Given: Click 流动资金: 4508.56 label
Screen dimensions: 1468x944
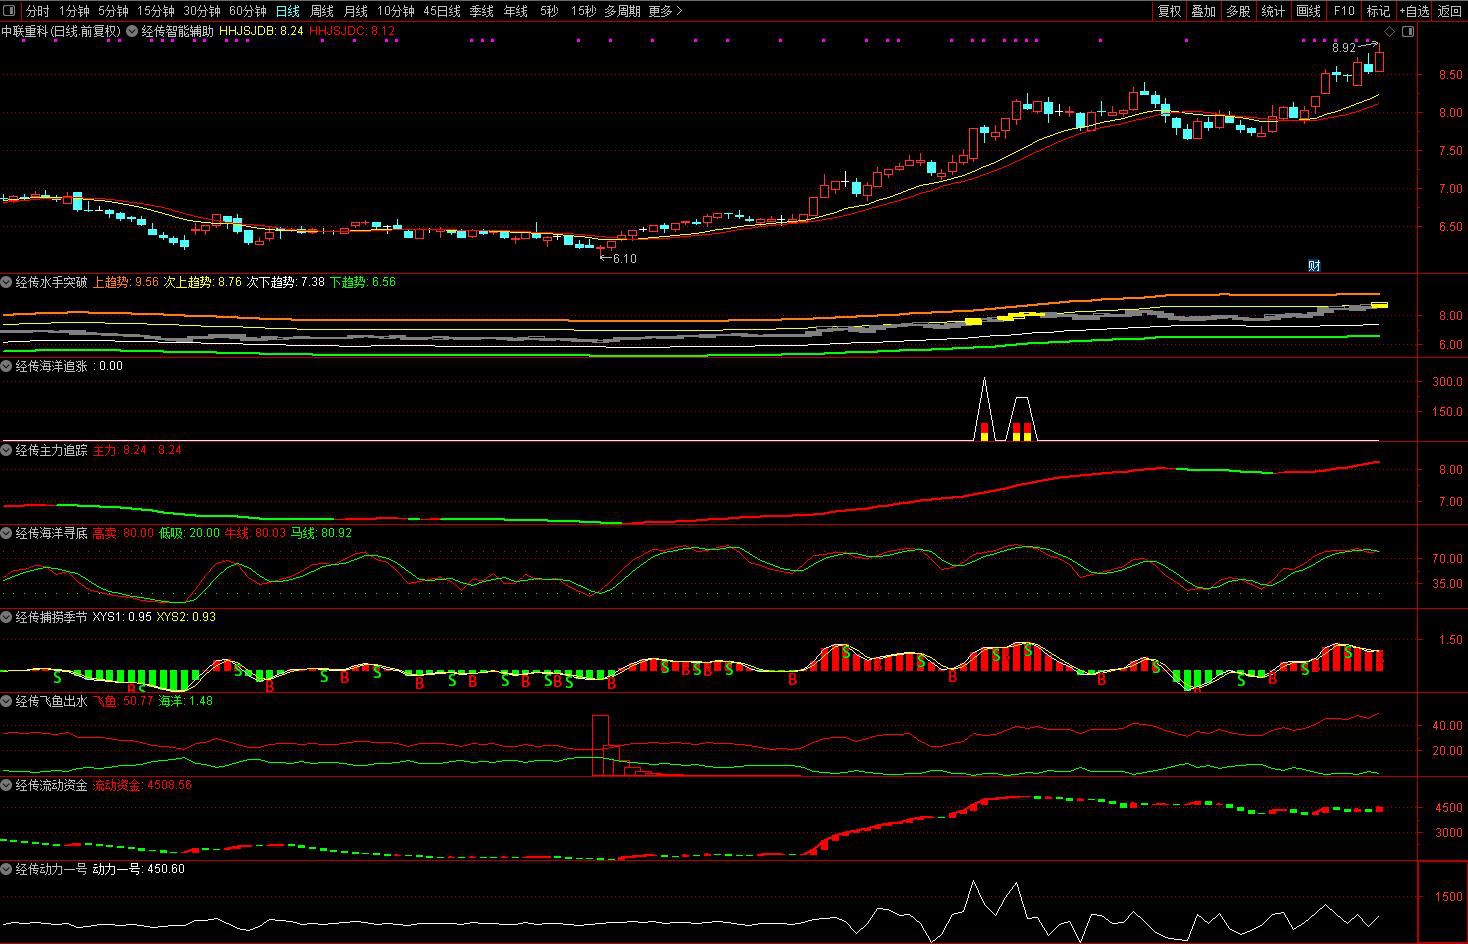Looking at the screenshot, I should click(x=142, y=785).
